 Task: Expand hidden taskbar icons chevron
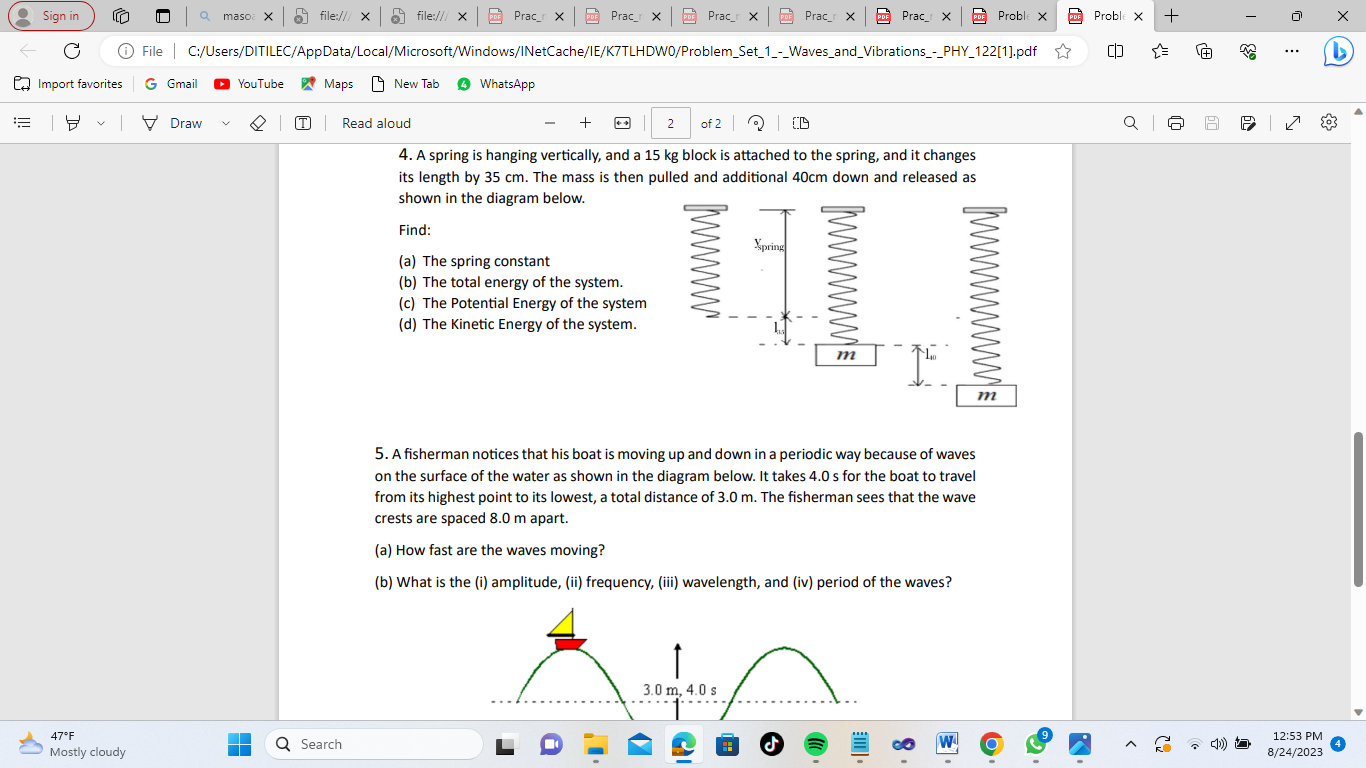point(1130,744)
